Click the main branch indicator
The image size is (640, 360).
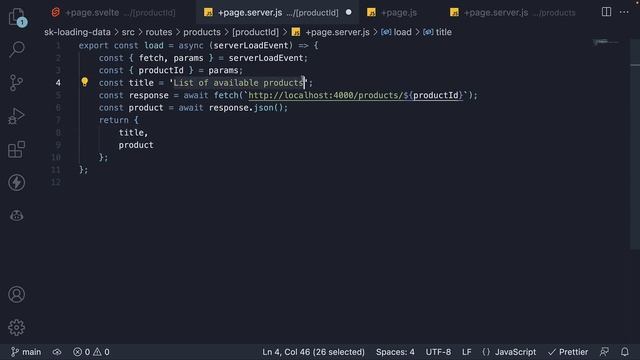(26, 352)
